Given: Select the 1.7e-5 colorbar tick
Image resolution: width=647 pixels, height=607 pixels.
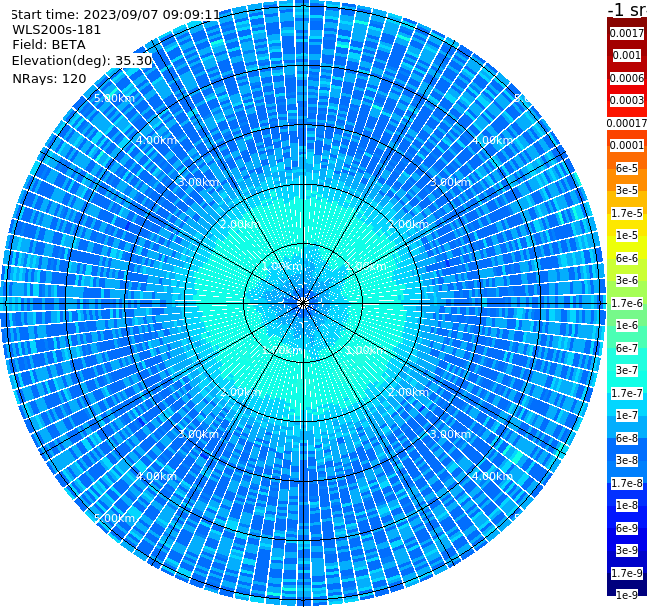Looking at the screenshot, I should coord(627,213).
